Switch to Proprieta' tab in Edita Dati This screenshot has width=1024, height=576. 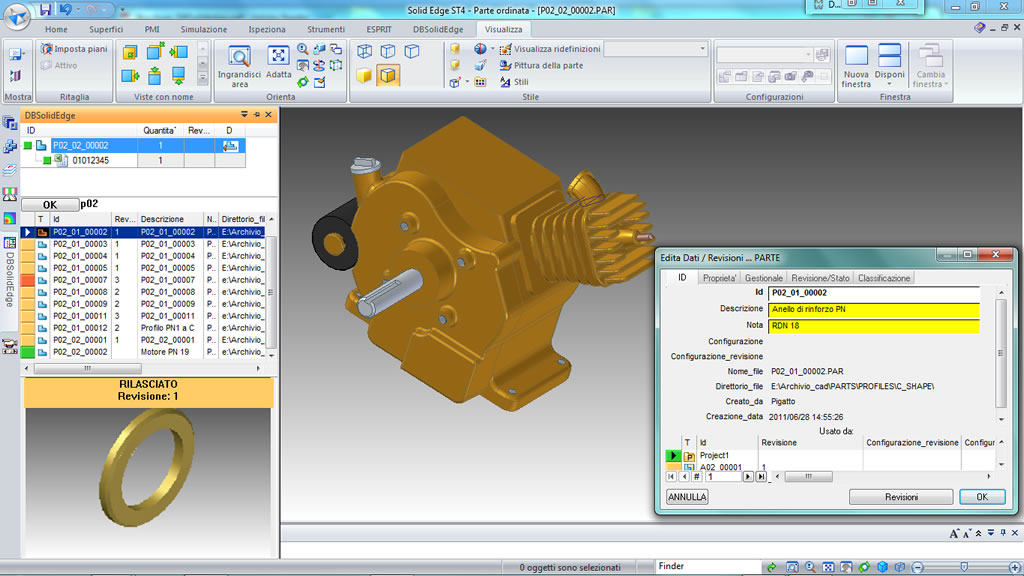[x=719, y=278]
